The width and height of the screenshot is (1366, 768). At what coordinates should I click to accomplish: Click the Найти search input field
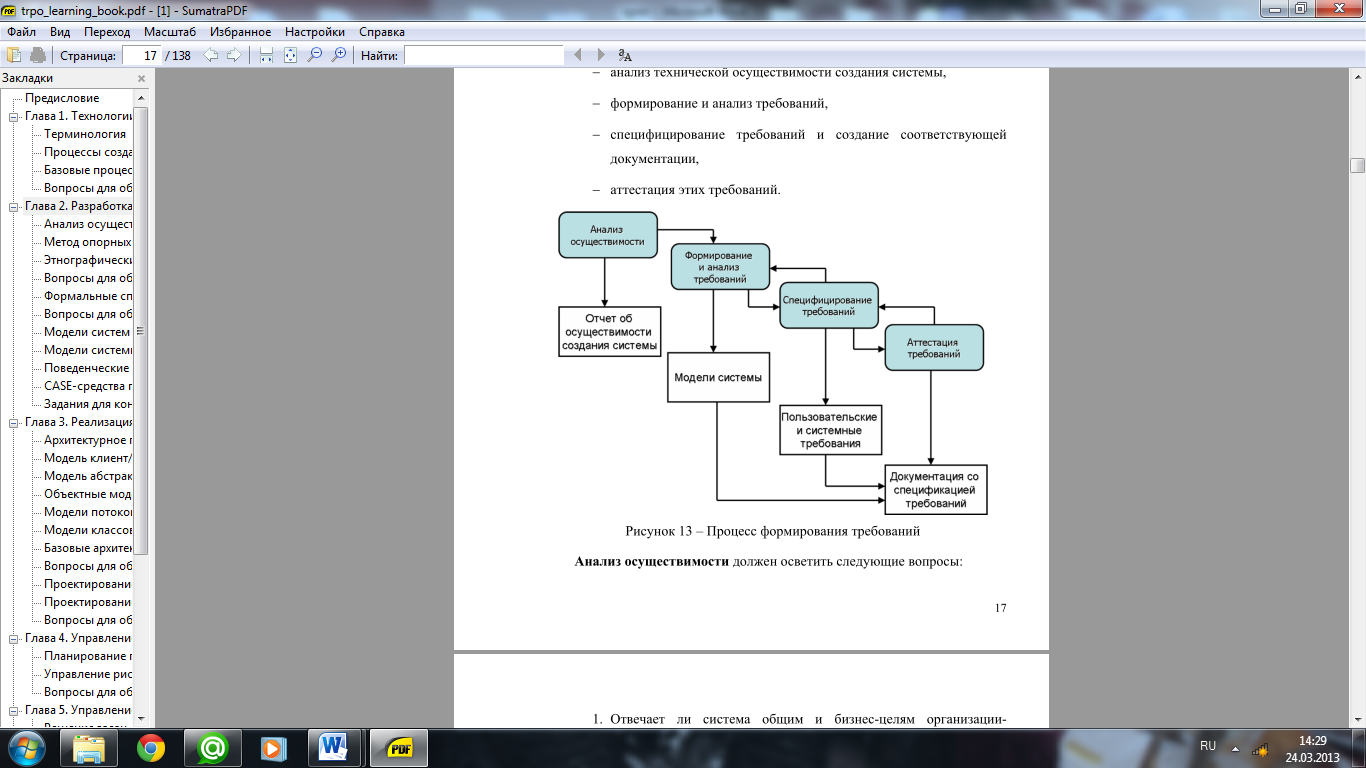coord(484,55)
